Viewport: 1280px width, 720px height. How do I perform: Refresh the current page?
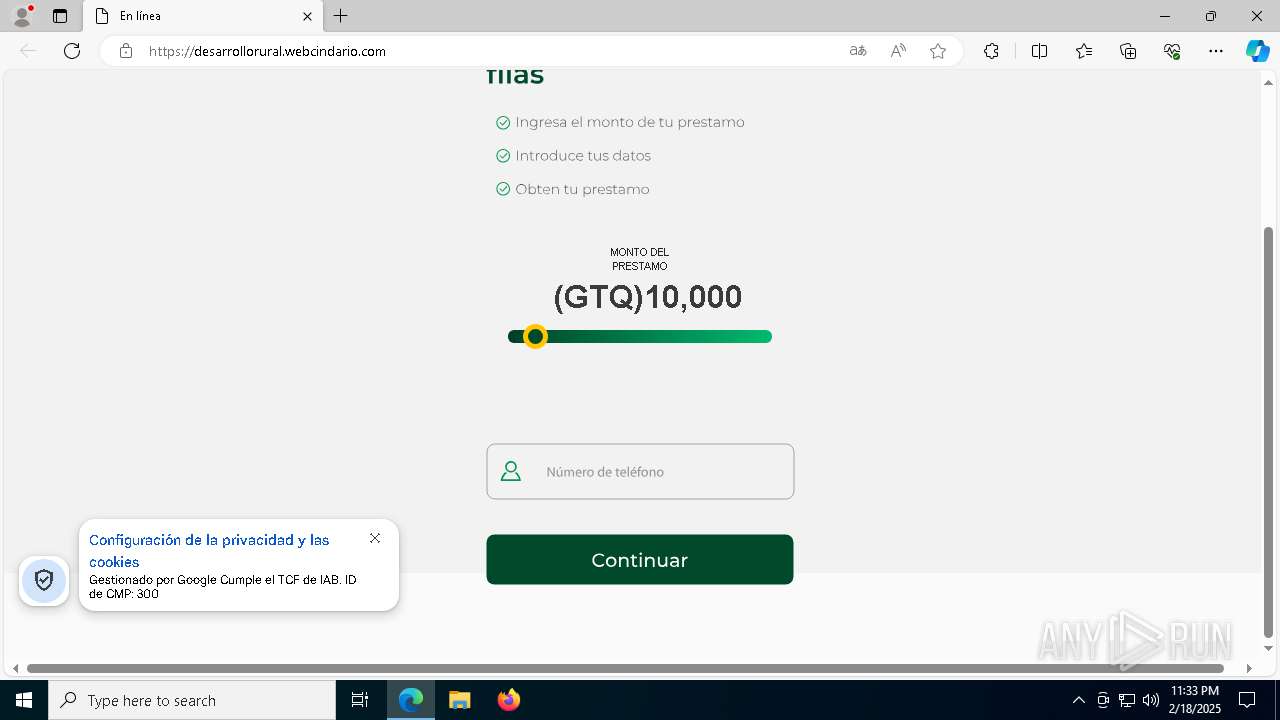(x=72, y=51)
